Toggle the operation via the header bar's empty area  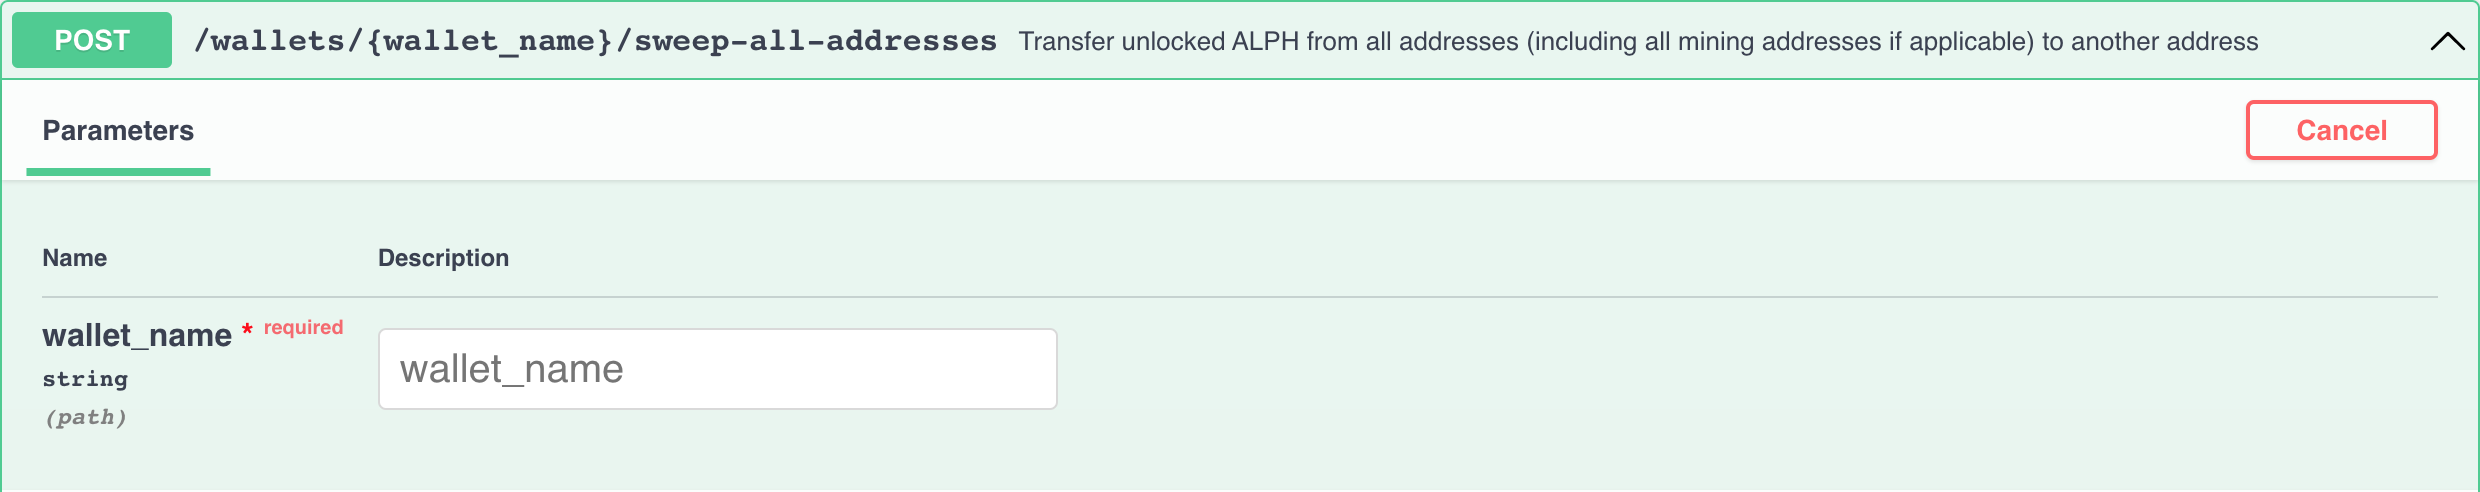2340,41
